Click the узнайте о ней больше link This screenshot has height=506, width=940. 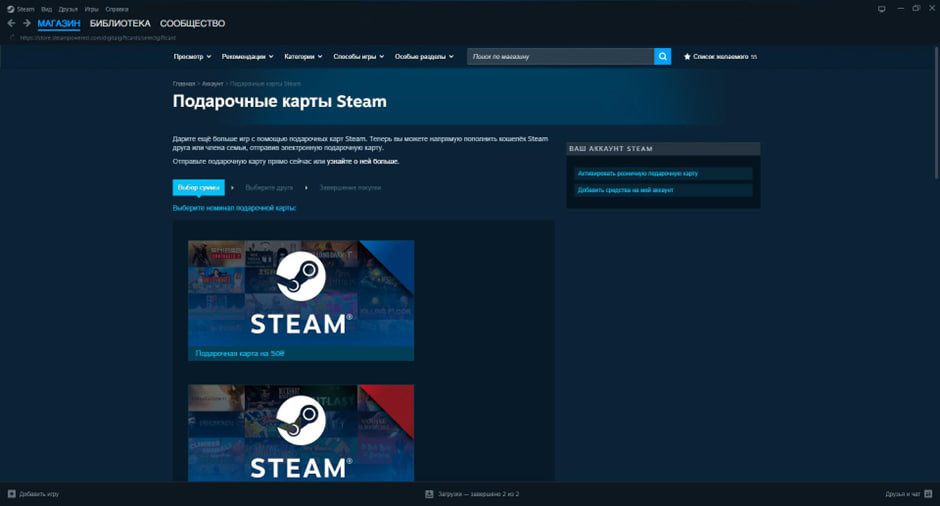[x=363, y=161]
